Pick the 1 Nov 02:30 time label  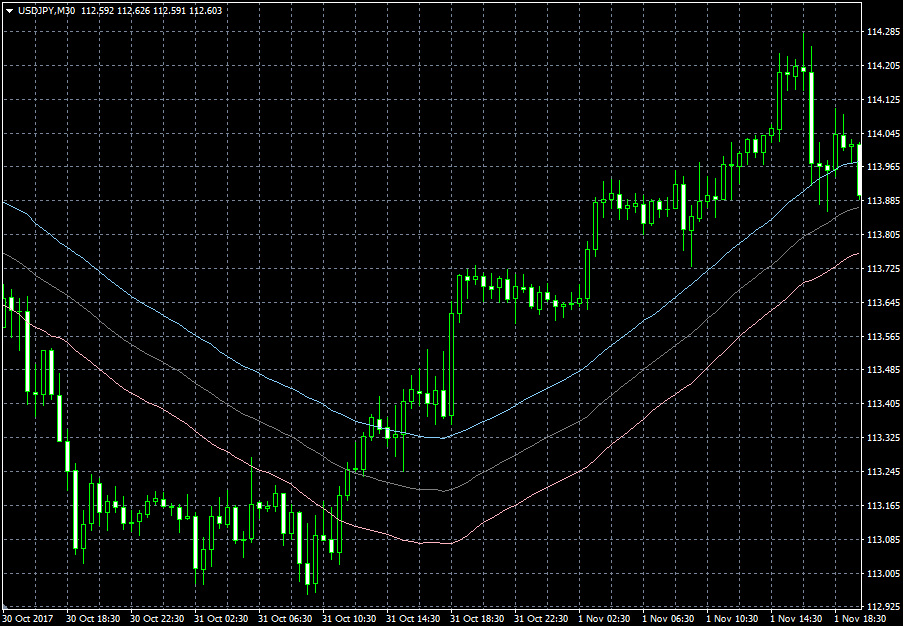(x=605, y=618)
